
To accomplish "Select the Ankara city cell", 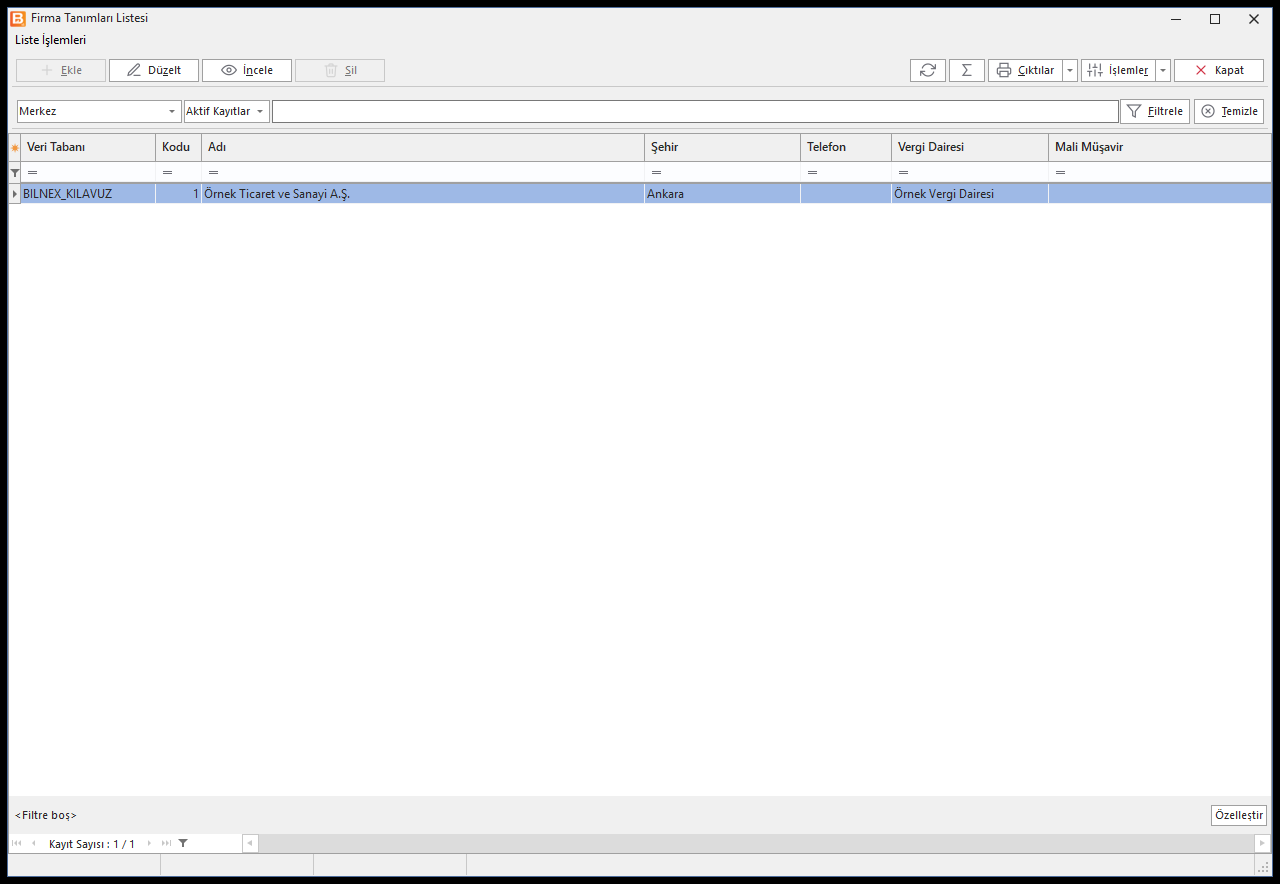I will 722,194.
